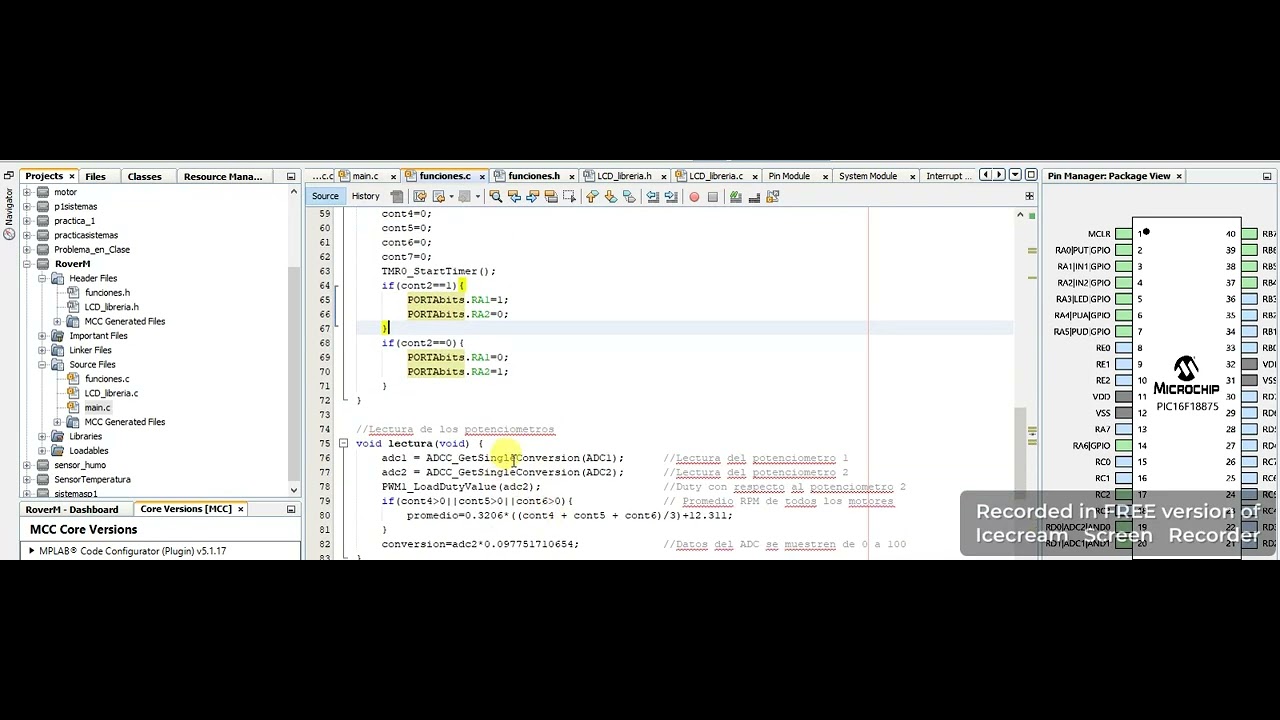Viewport: 1280px width, 720px height.
Task: Expand the Important Files folder
Action: 43,336
